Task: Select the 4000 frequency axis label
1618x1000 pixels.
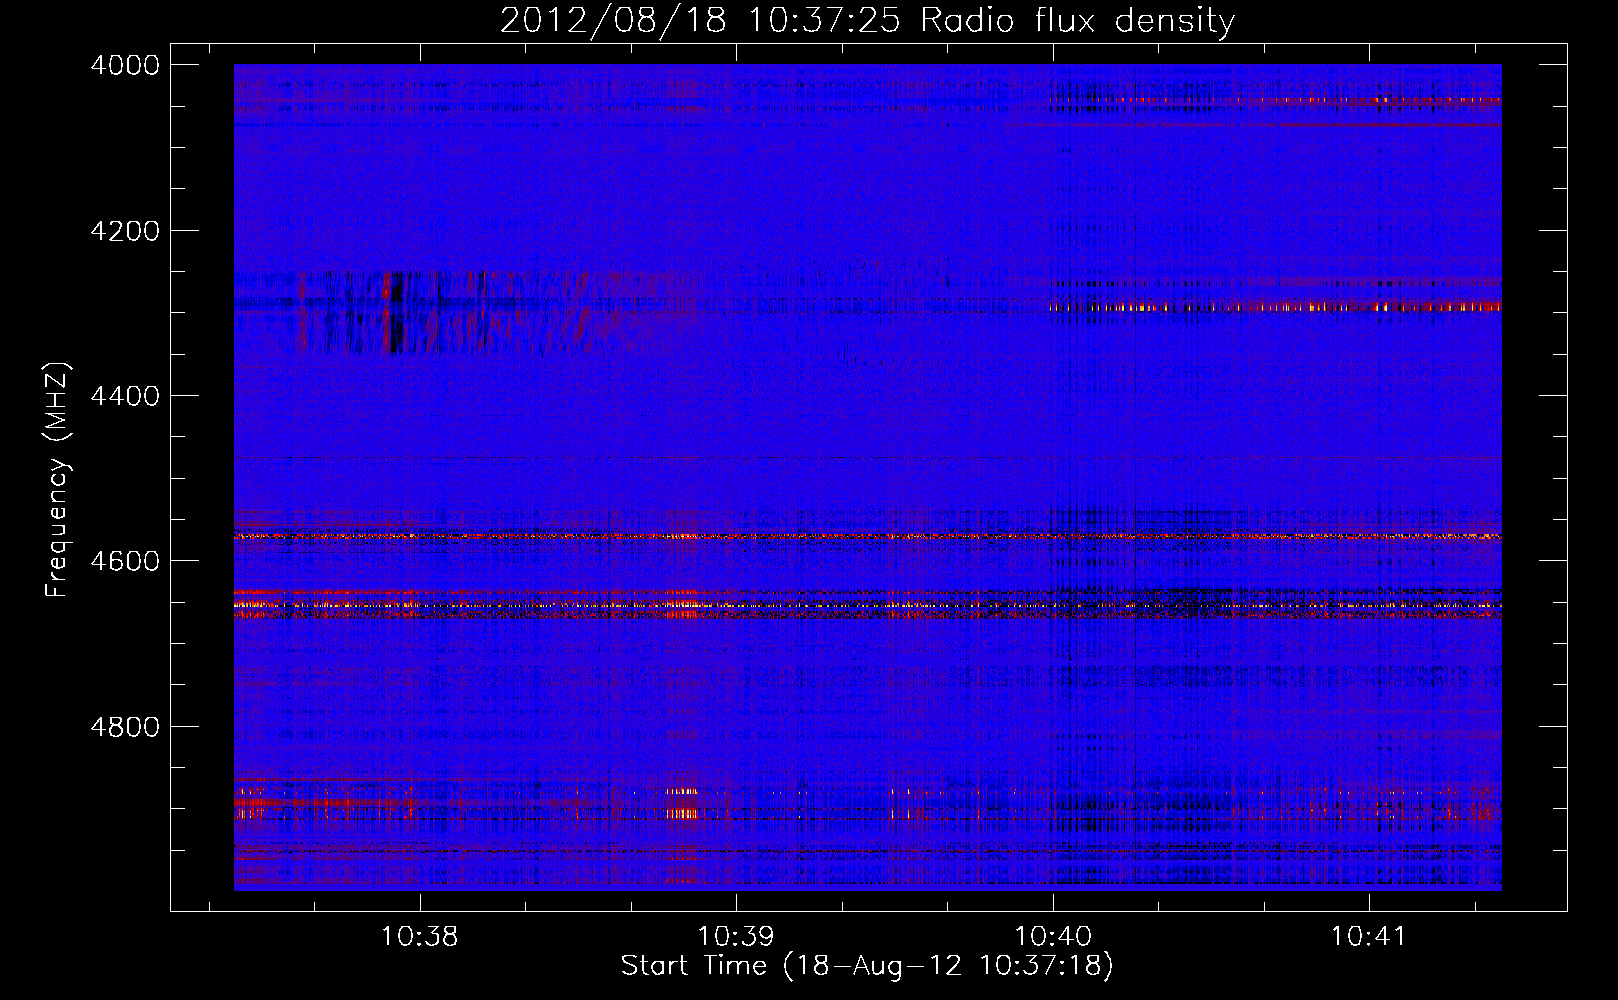Action: point(125,65)
